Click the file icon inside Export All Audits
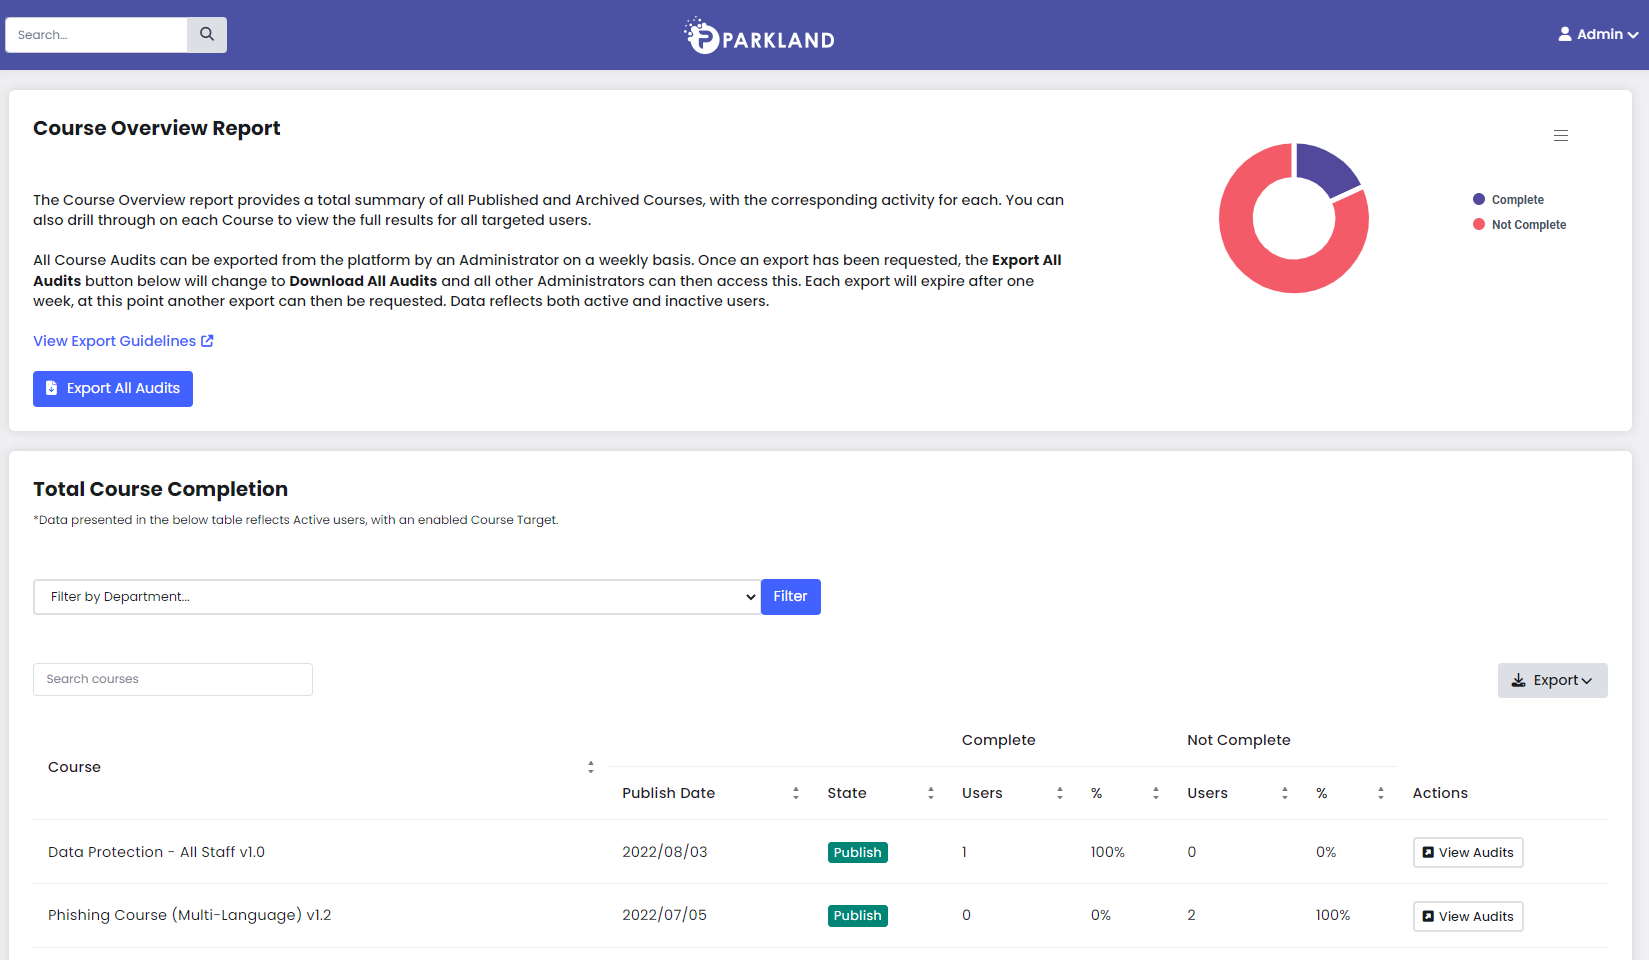Viewport: 1649px width, 960px height. click(x=50, y=388)
